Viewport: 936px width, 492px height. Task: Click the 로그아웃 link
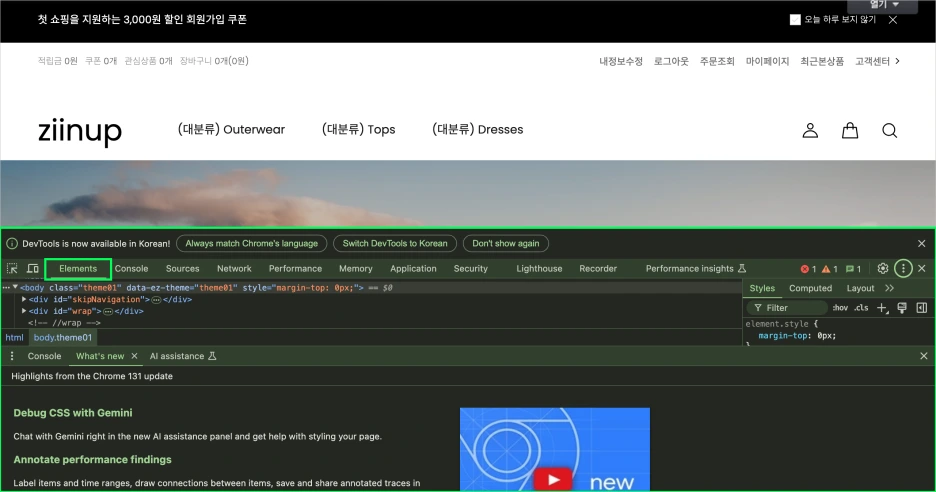[x=671, y=61]
